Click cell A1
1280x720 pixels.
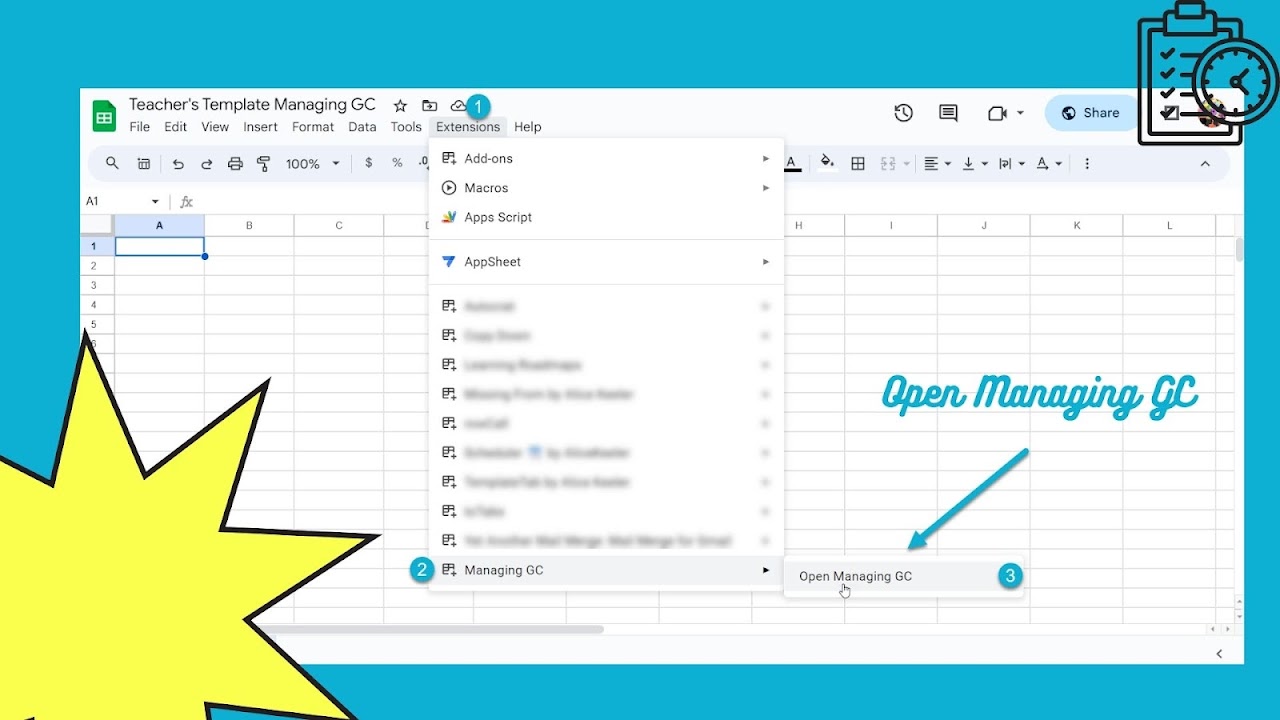coord(159,246)
